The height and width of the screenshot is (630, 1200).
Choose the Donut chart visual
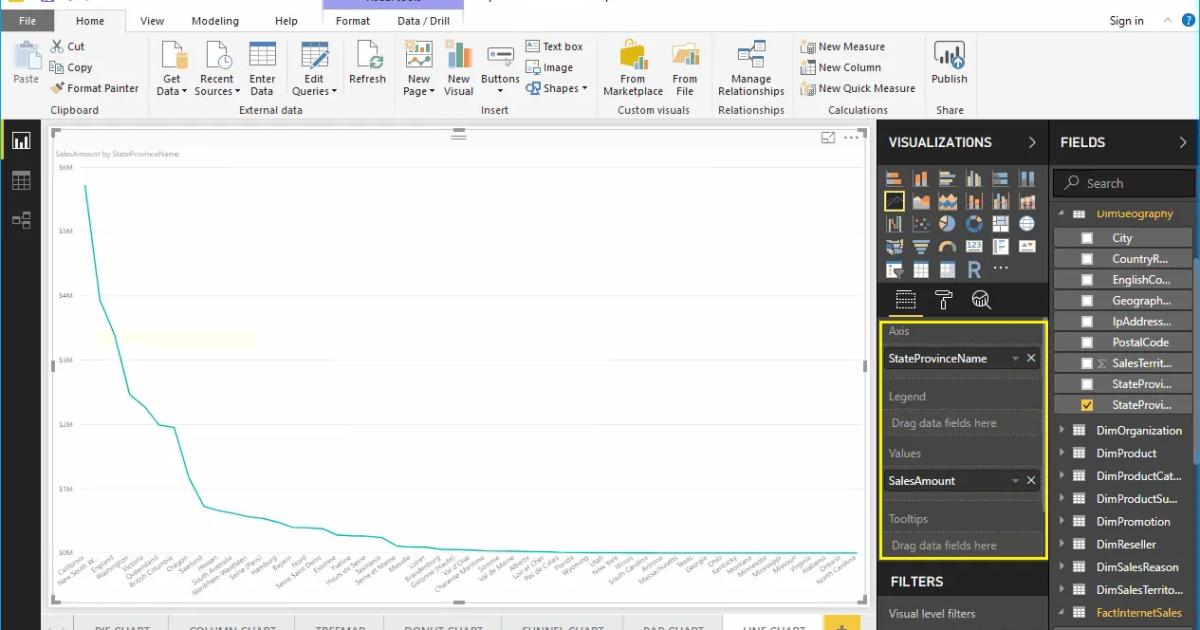point(973,223)
